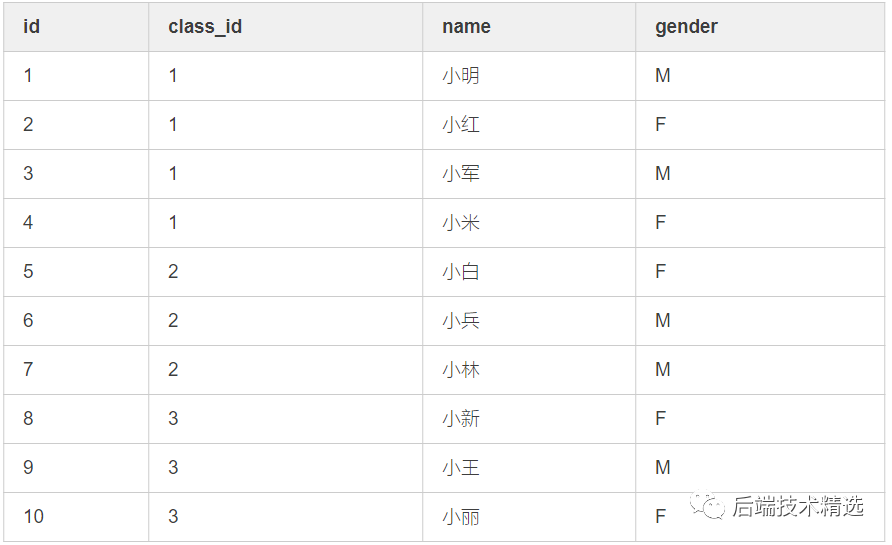Select the name cell 小军

[x=461, y=174]
